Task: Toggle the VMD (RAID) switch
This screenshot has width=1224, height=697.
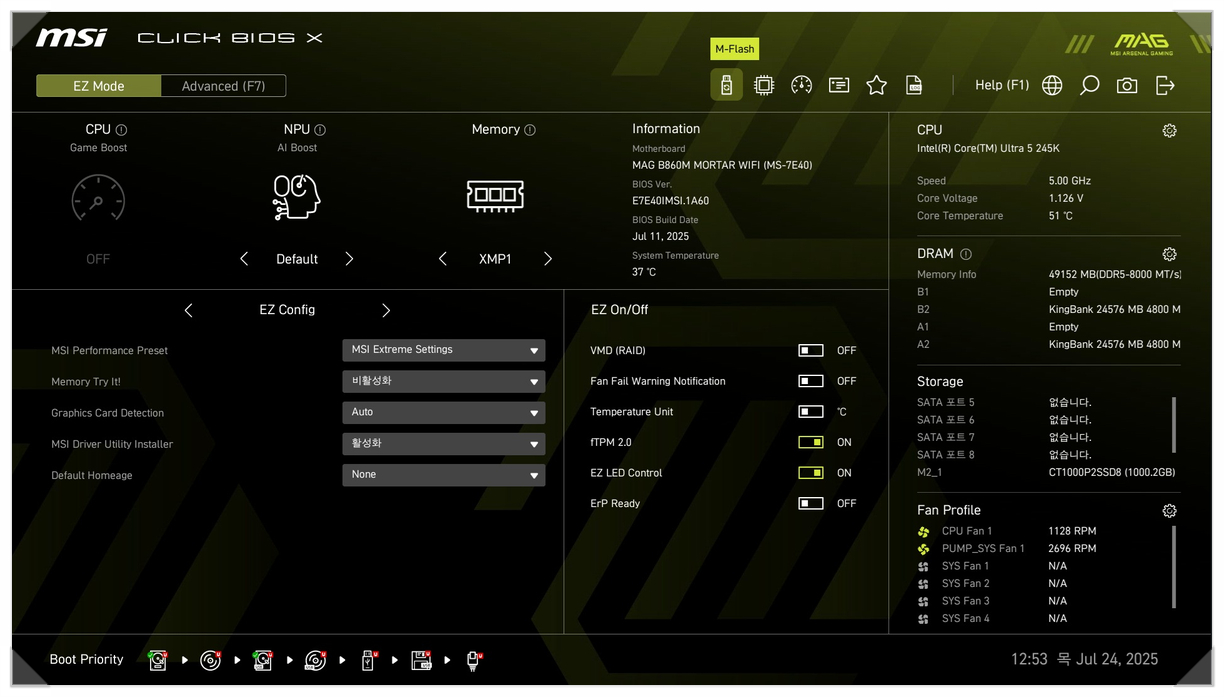Action: tap(810, 351)
